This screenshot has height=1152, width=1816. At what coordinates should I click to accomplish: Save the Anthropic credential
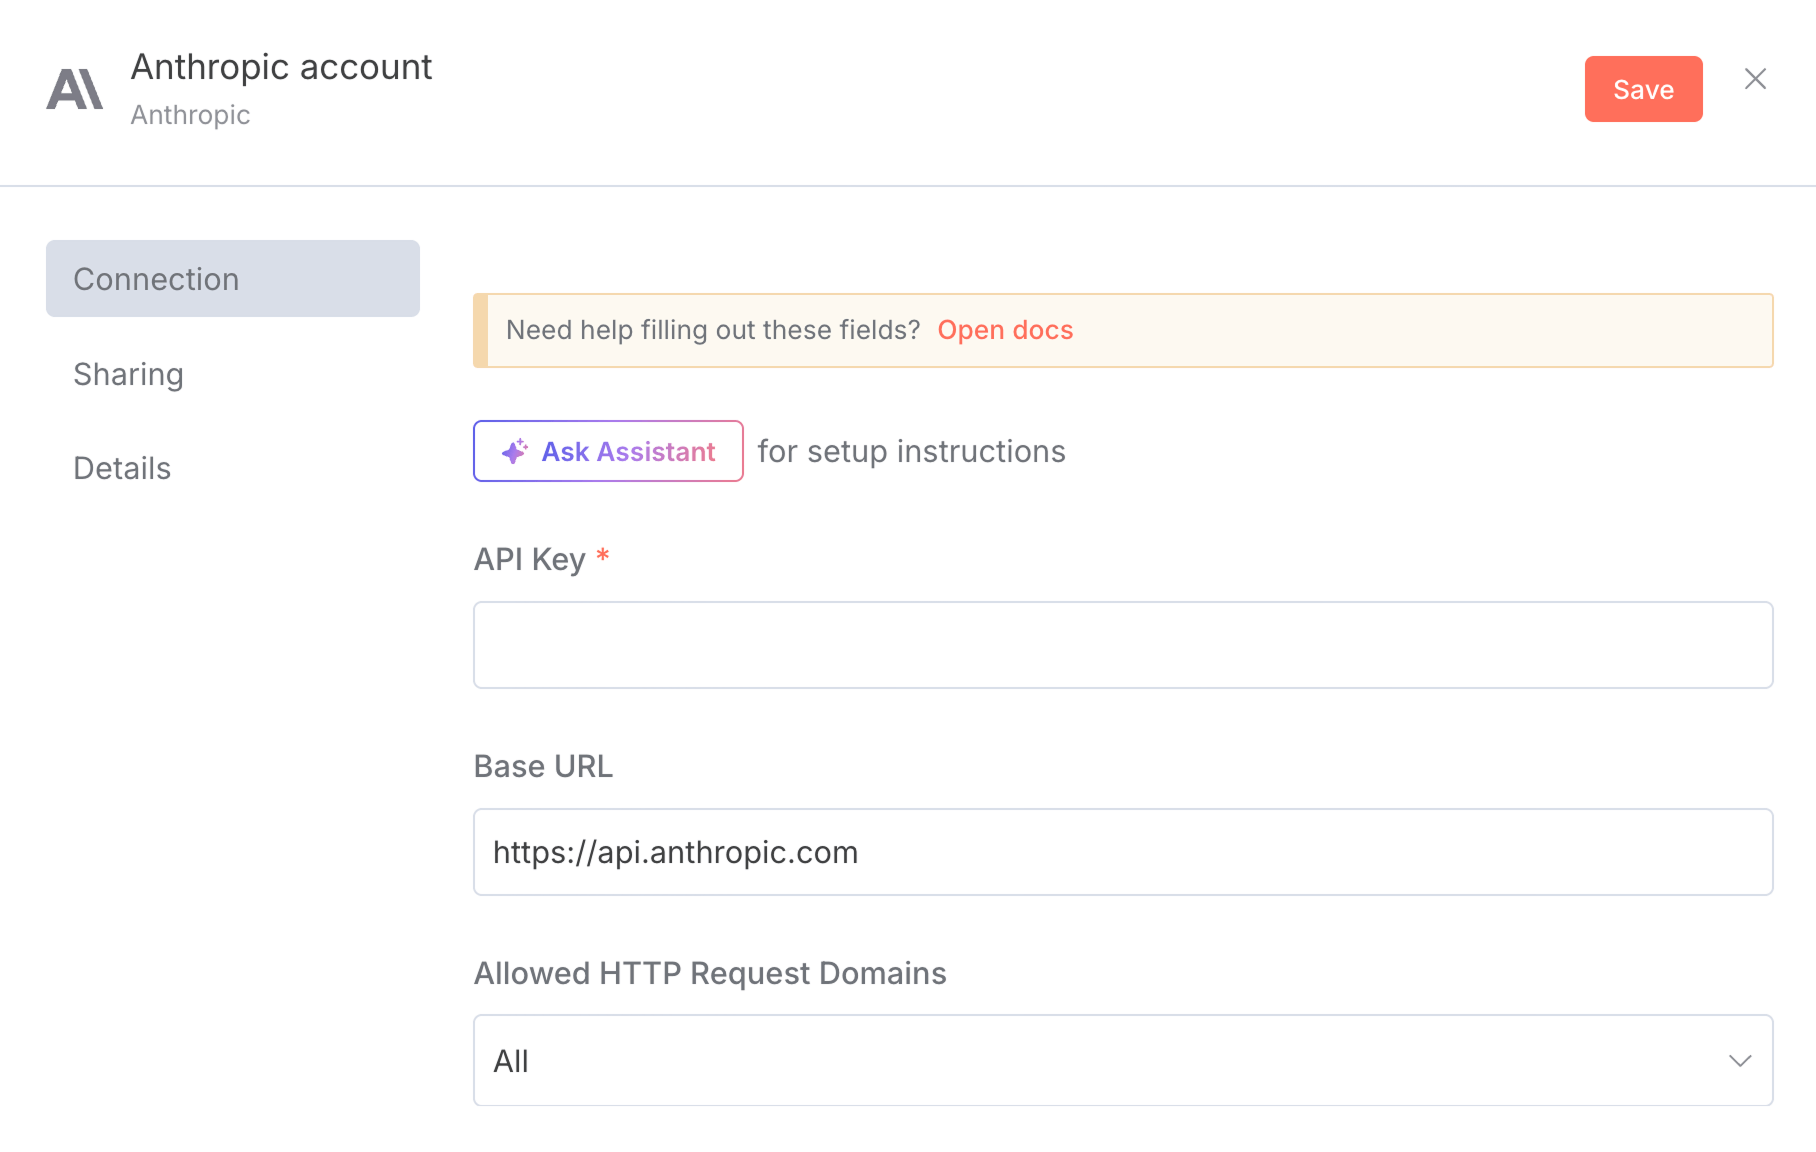(x=1643, y=89)
